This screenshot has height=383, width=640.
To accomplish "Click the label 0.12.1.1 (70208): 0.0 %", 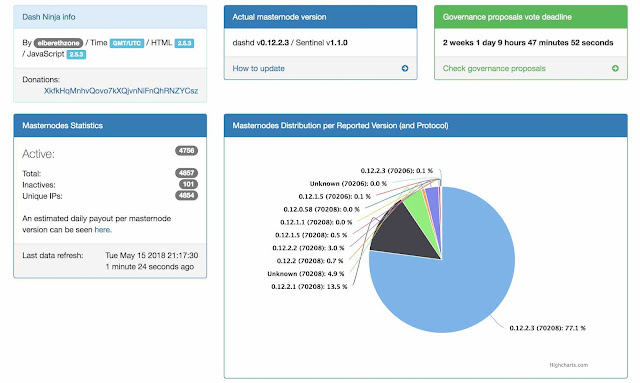I will tap(316, 222).
